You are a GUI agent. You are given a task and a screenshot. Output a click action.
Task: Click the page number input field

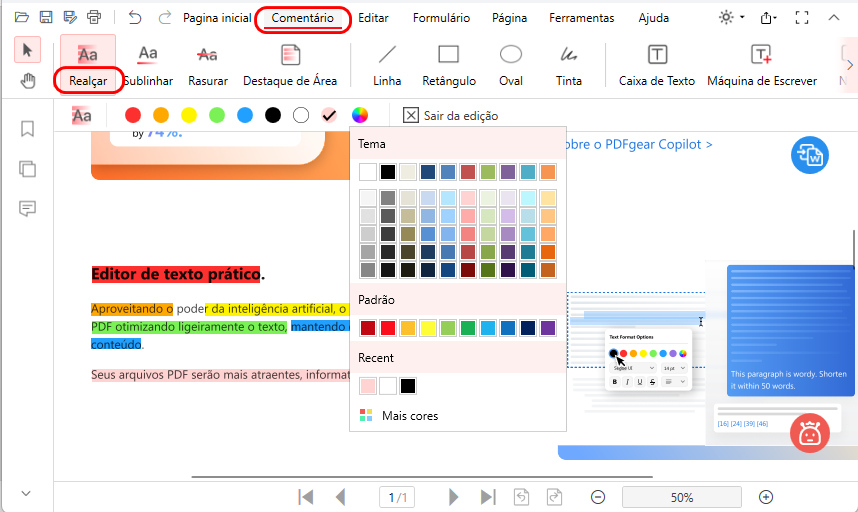(397, 497)
